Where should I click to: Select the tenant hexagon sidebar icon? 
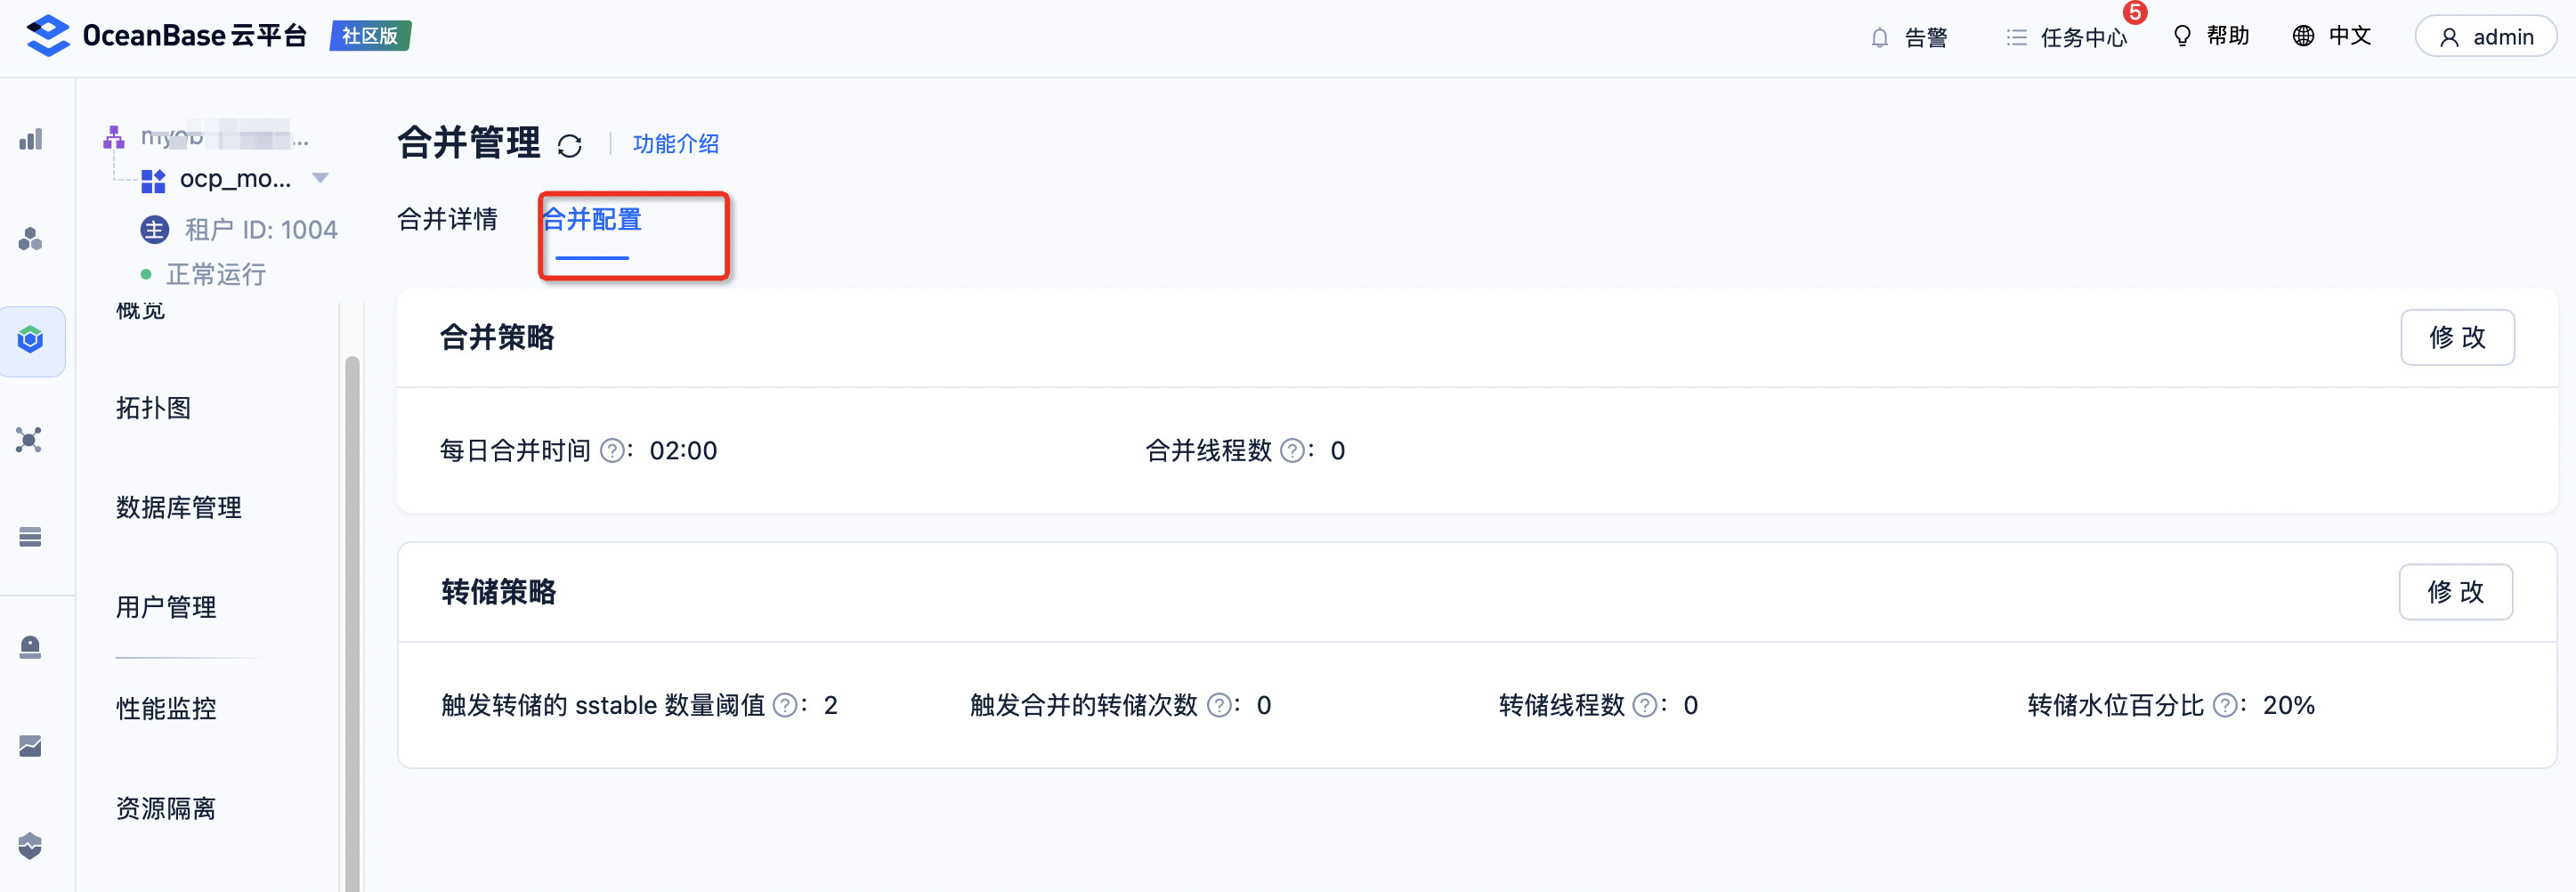click(31, 340)
